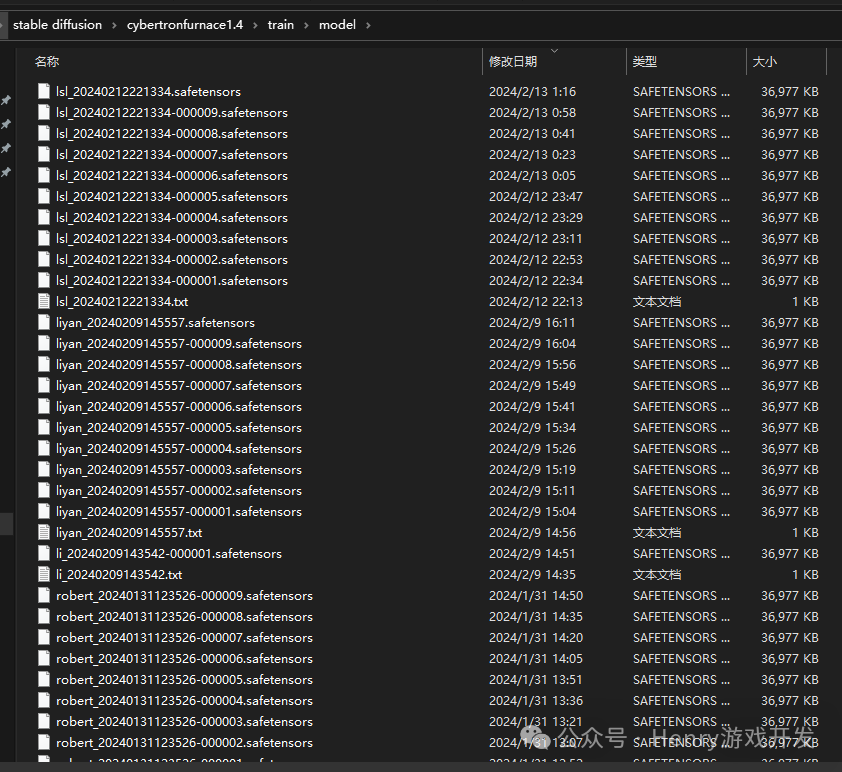Click file icon of lsl_20240212221334-000007.safetensors

tap(43, 154)
